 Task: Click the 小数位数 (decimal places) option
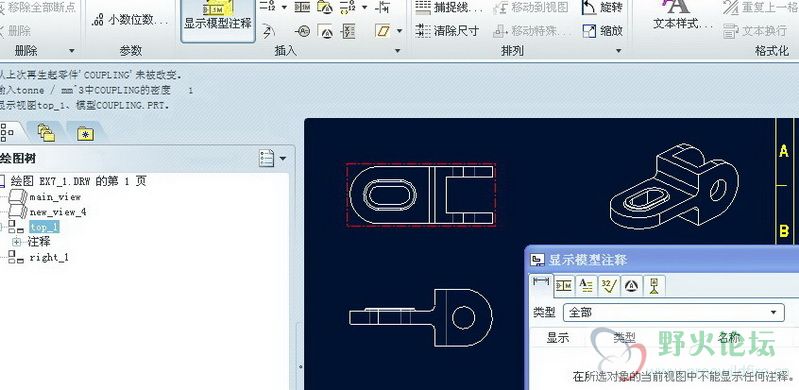[x=130, y=20]
